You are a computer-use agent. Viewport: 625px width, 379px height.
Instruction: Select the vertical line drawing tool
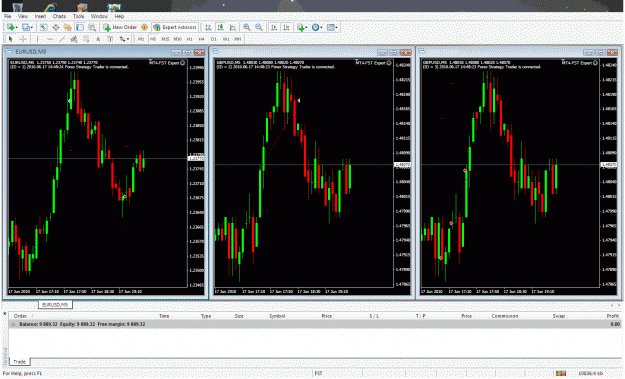[37, 39]
